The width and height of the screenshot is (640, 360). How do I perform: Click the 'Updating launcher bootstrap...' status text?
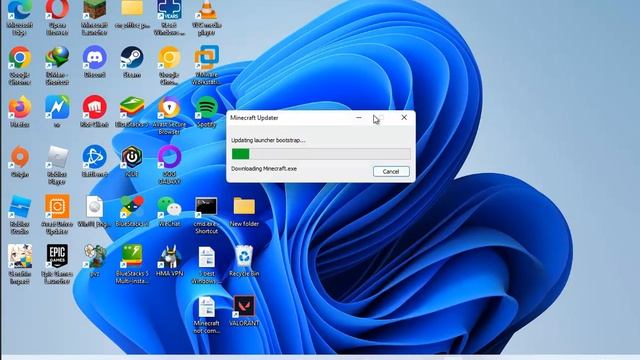[x=268, y=140]
